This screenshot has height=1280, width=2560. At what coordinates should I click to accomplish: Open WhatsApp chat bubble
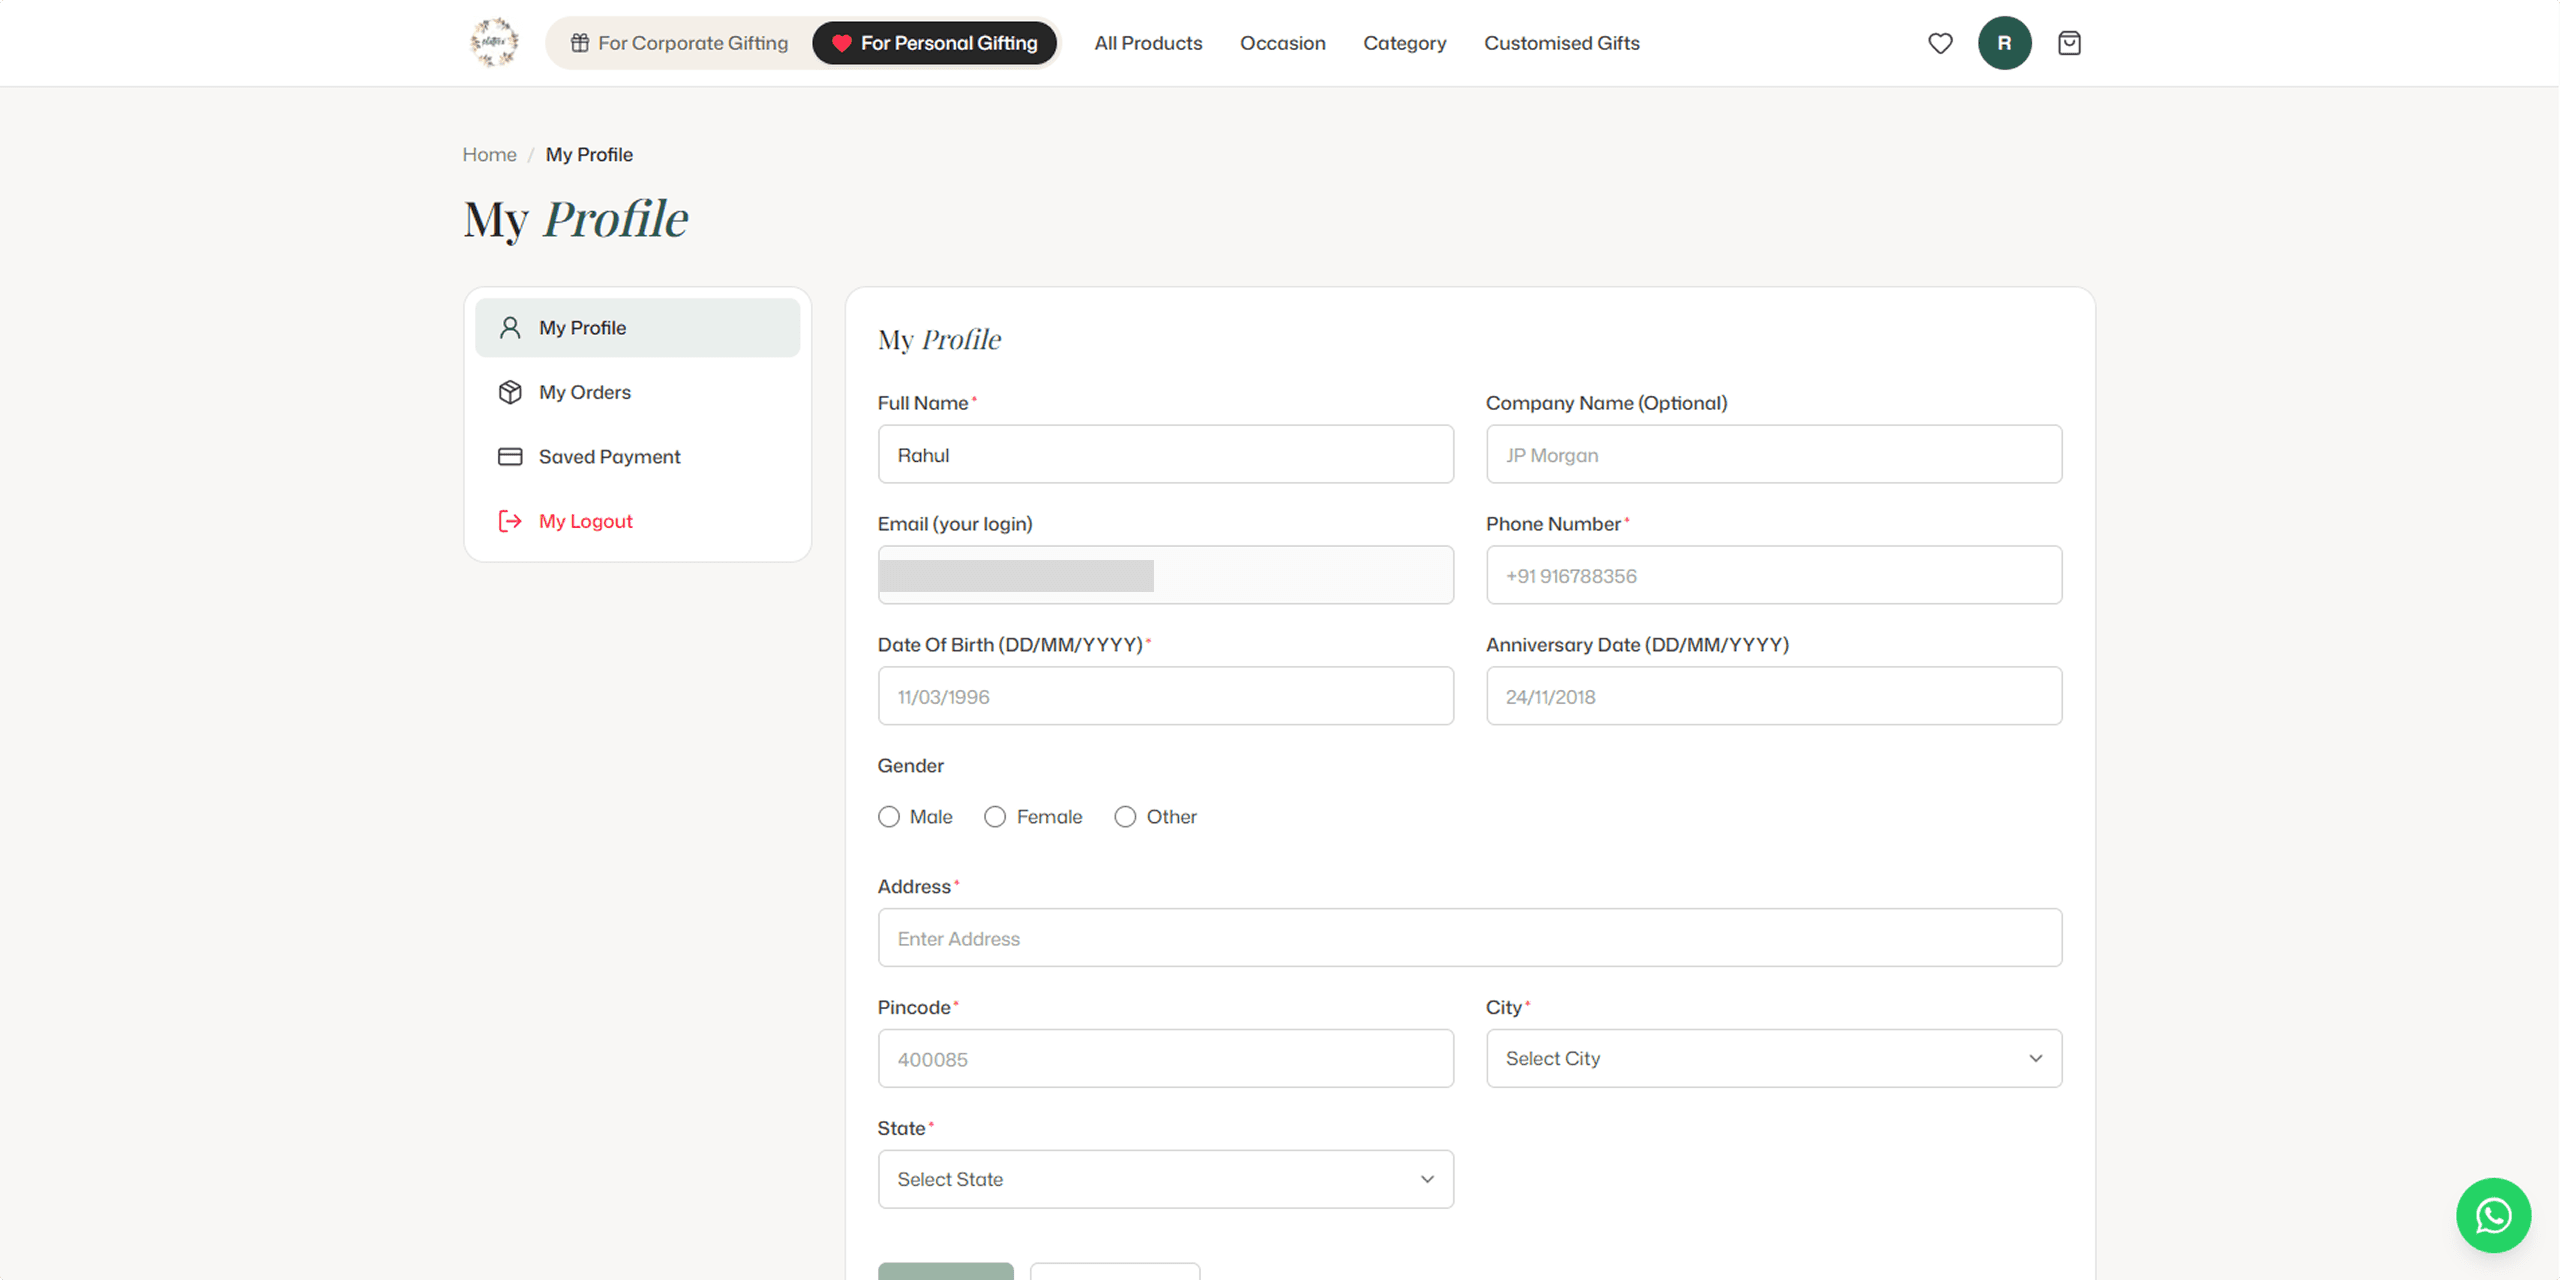pos(2493,1215)
